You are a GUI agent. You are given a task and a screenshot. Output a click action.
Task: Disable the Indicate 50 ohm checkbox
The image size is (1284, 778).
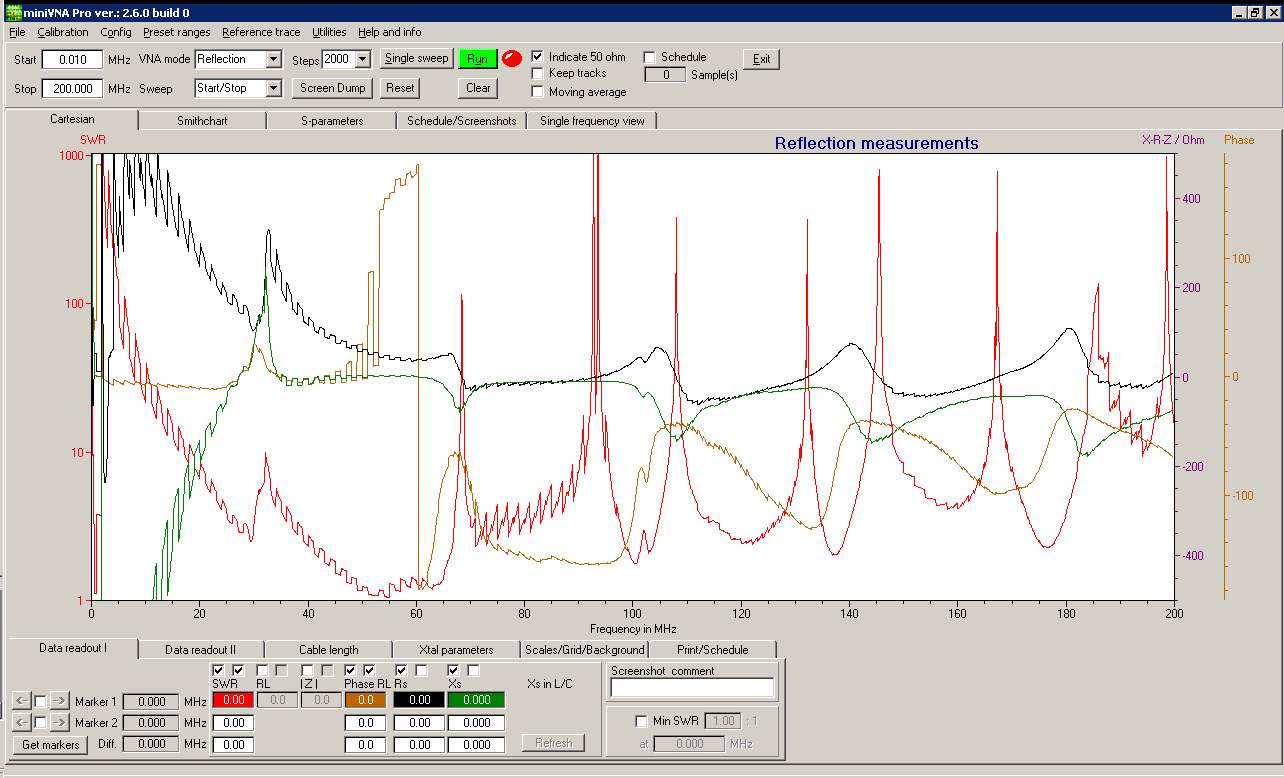[x=538, y=57]
